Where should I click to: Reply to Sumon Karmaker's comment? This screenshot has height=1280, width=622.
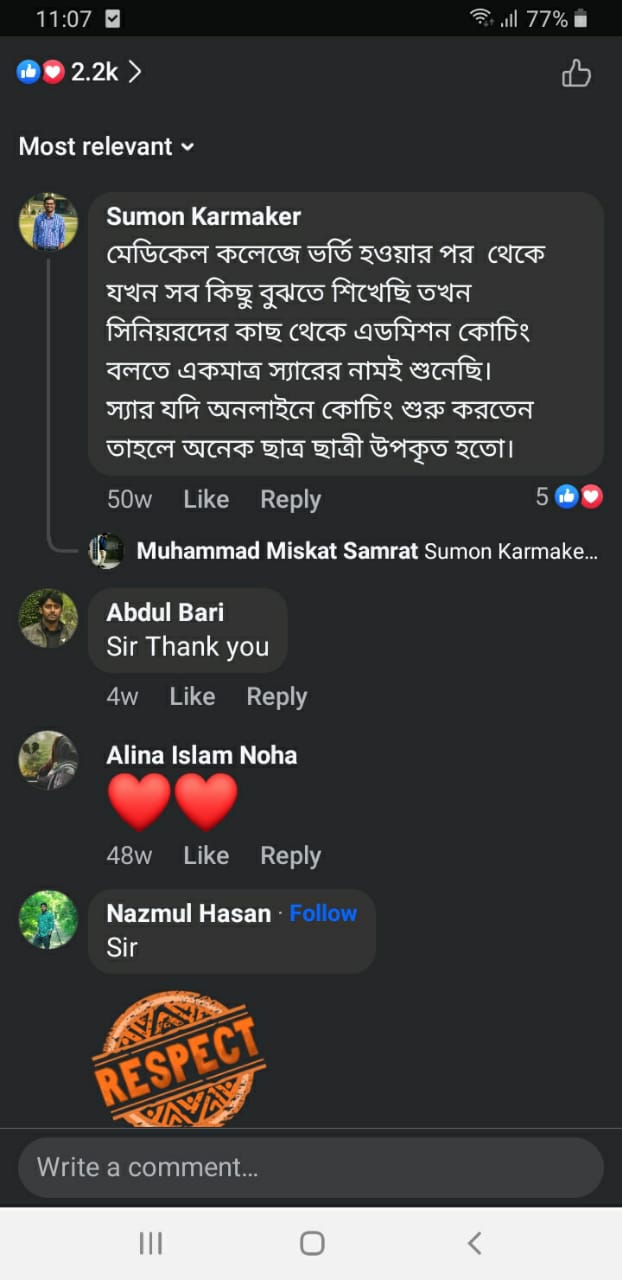[290, 499]
